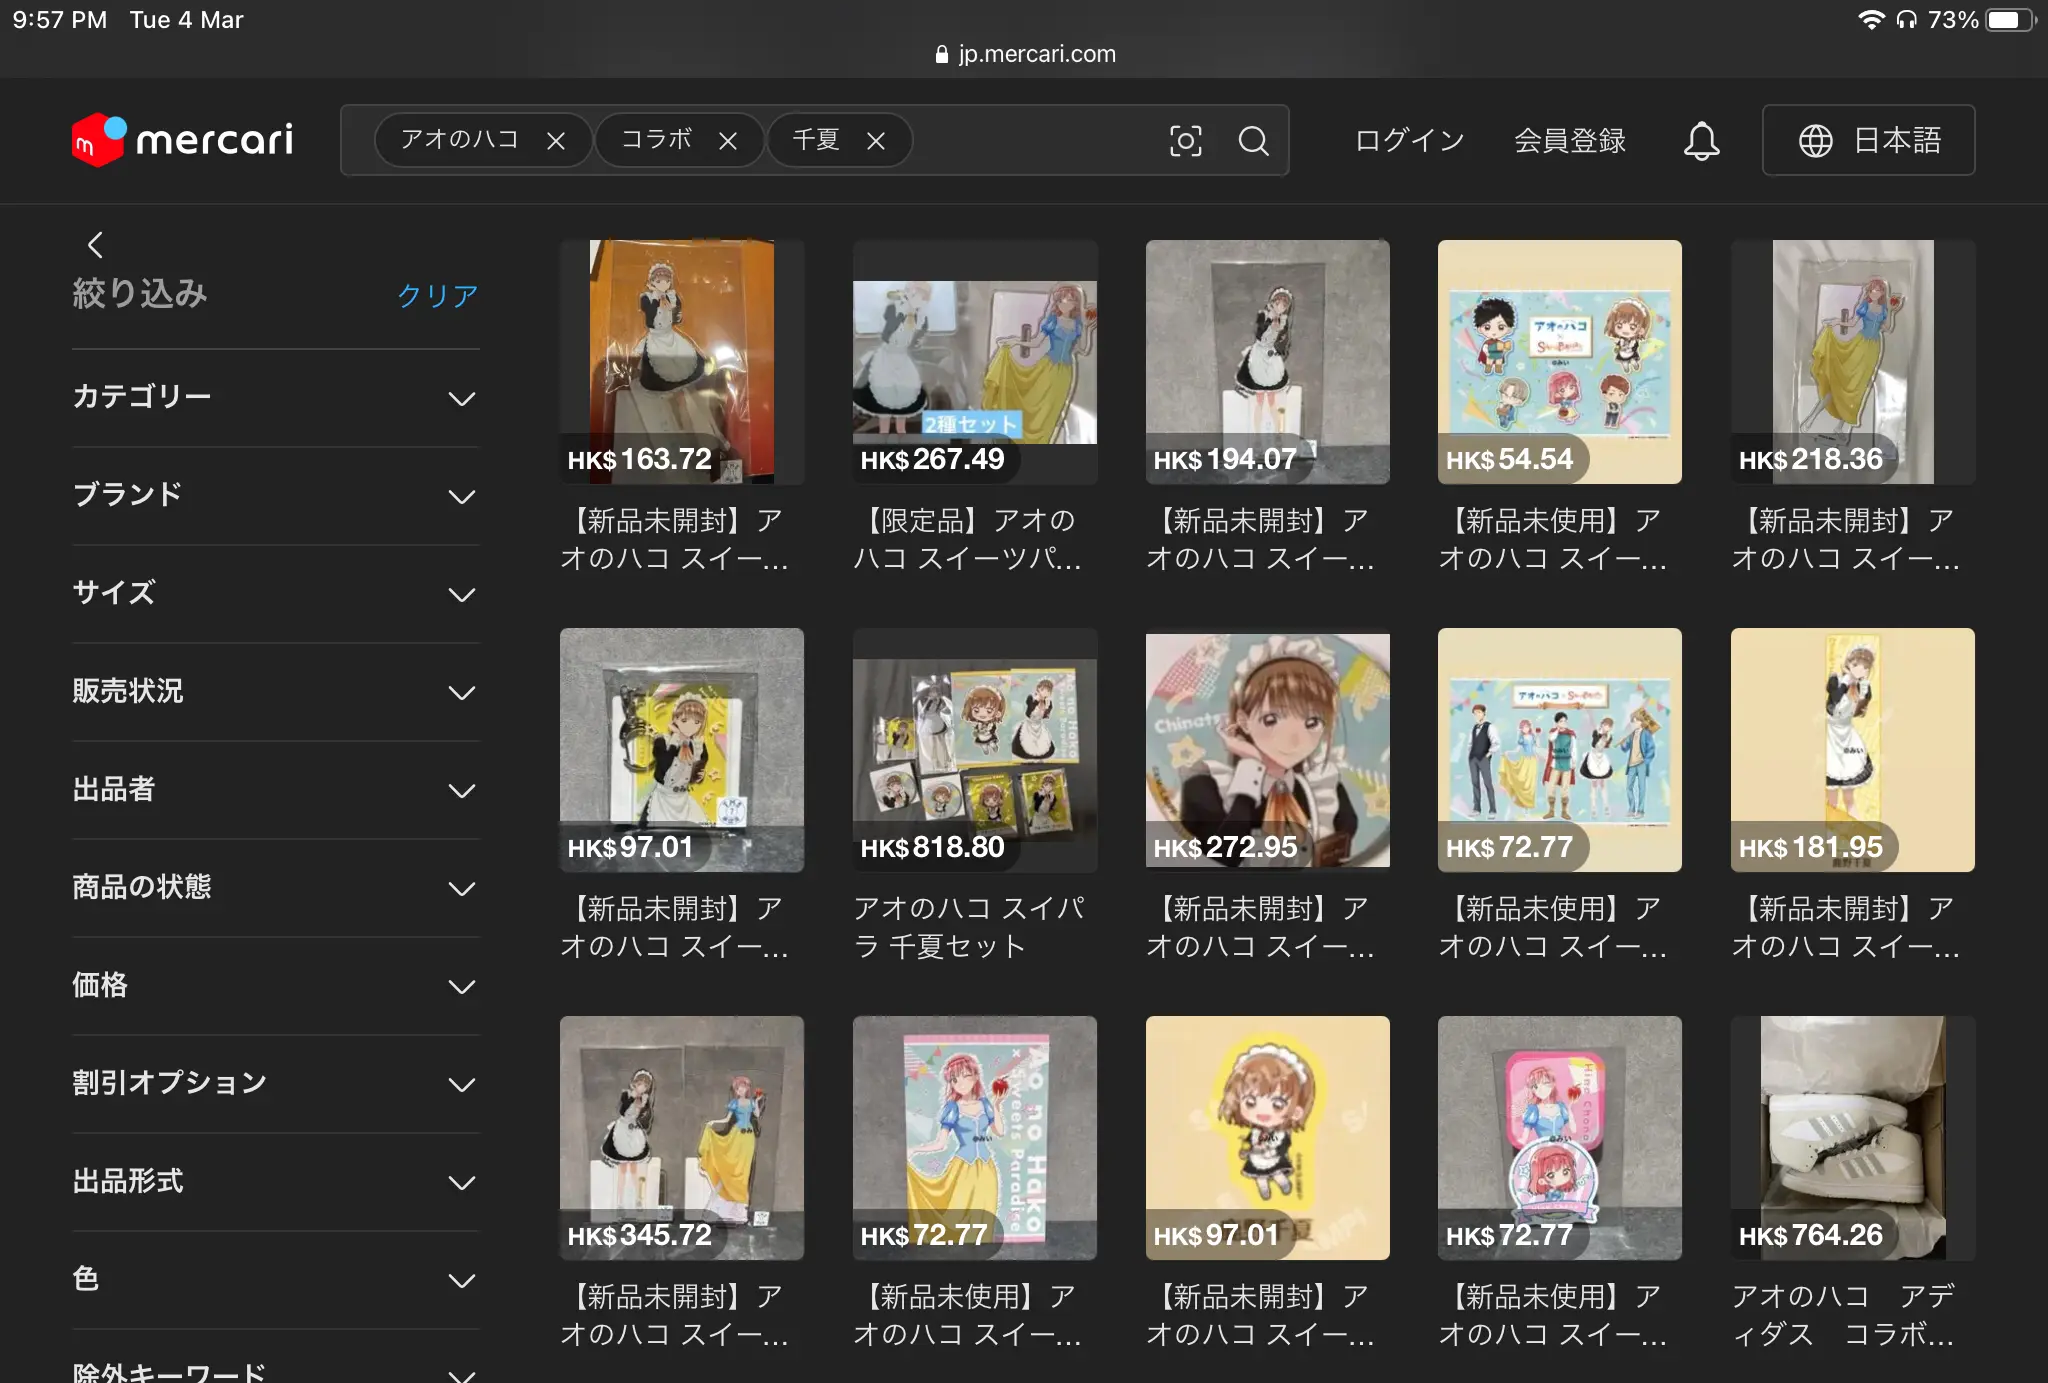Open the HK$218.36 item thumbnail
The width and height of the screenshot is (2048, 1383).
tap(1853, 362)
